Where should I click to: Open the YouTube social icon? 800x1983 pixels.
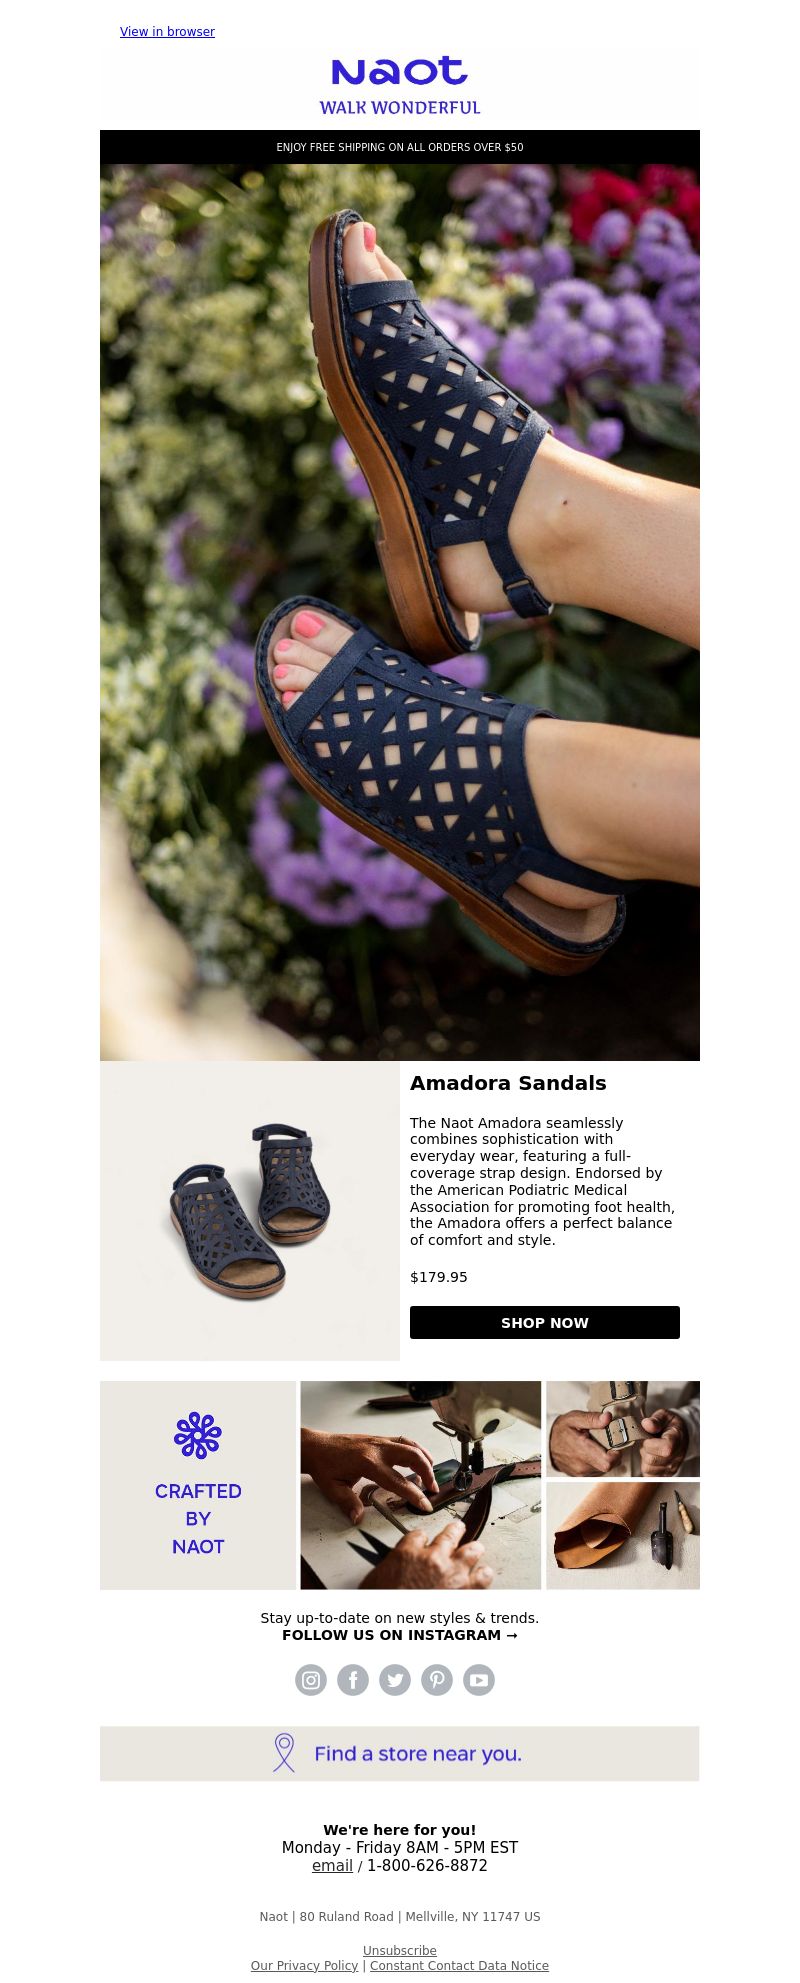click(x=479, y=1680)
